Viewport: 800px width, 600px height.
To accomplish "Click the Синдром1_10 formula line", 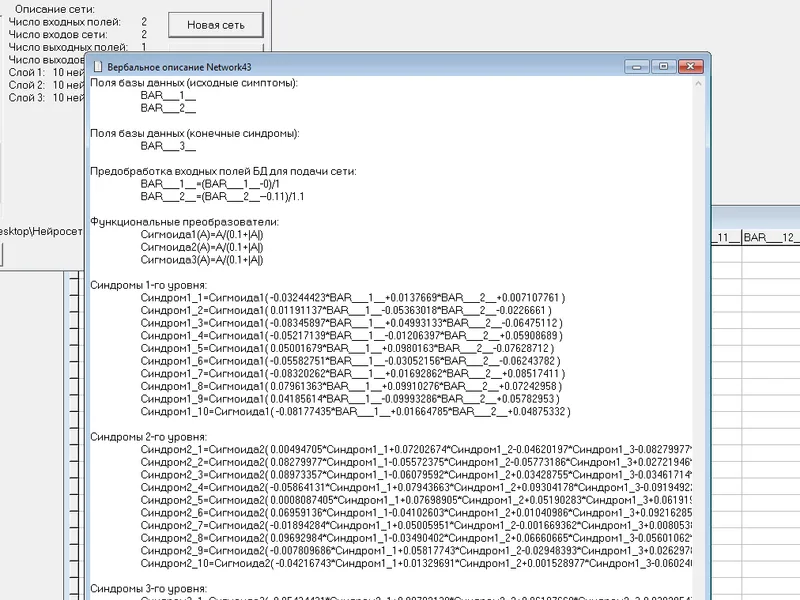I will (355, 411).
